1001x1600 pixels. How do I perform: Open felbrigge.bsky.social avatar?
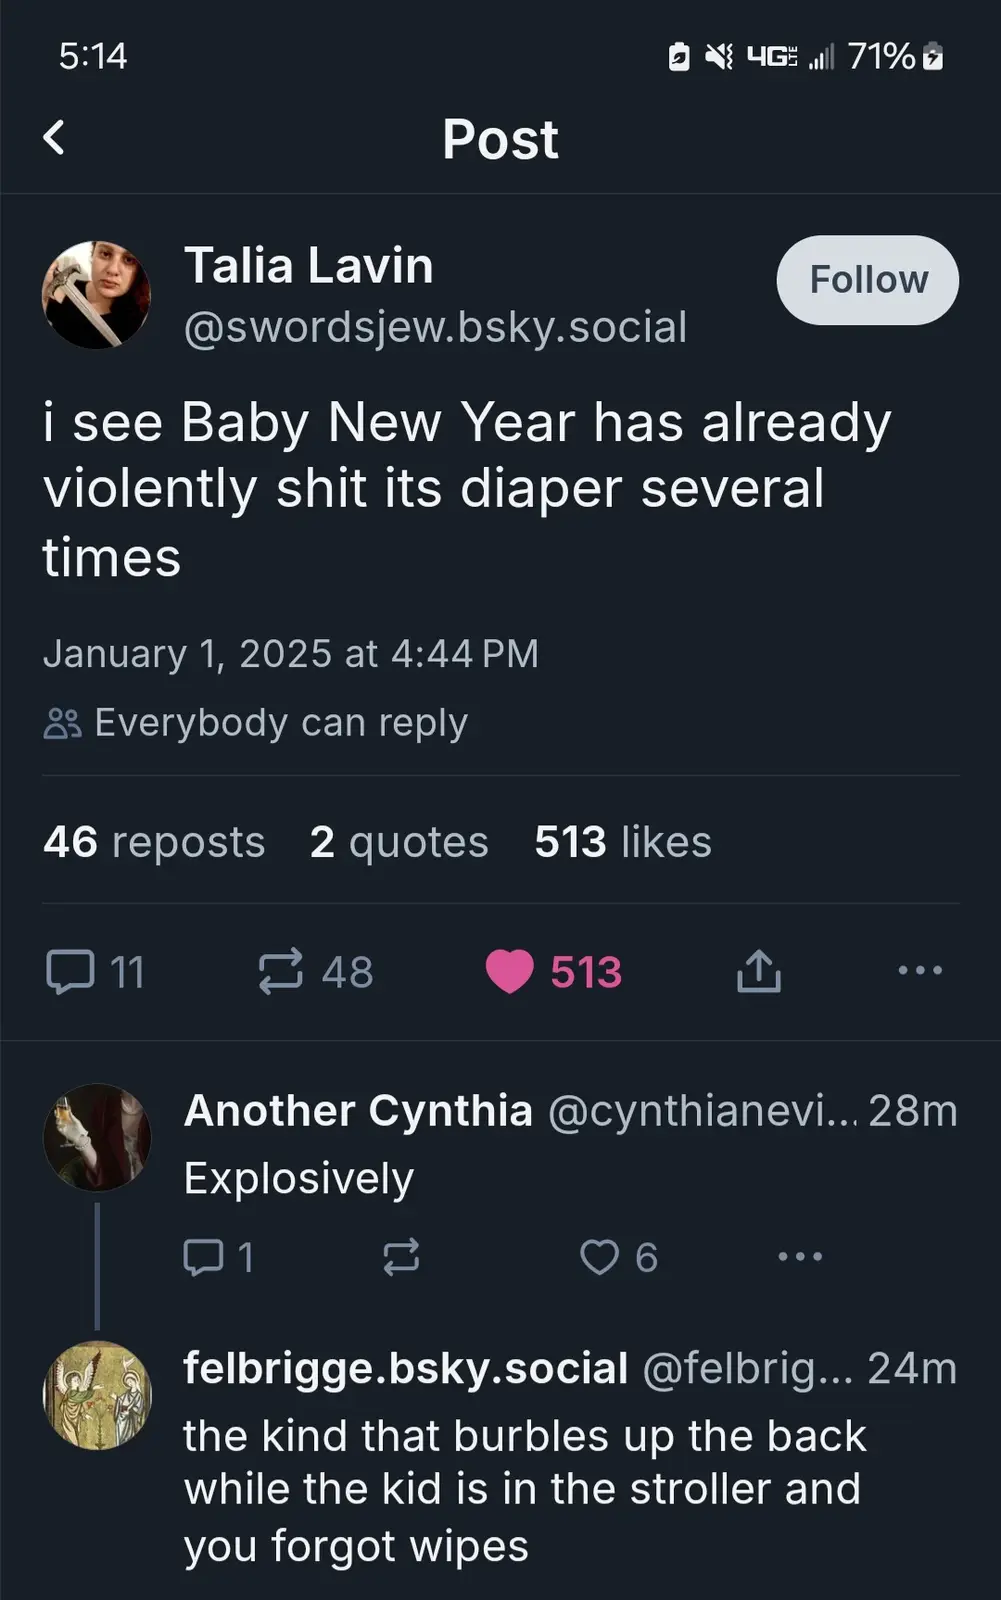click(97, 1395)
